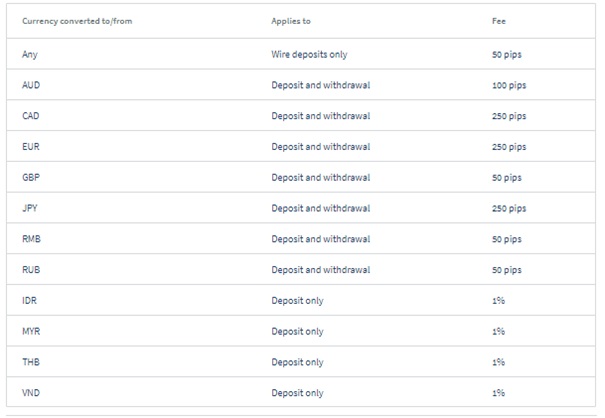Click the GBP row's '50 pips' fee

(506, 178)
